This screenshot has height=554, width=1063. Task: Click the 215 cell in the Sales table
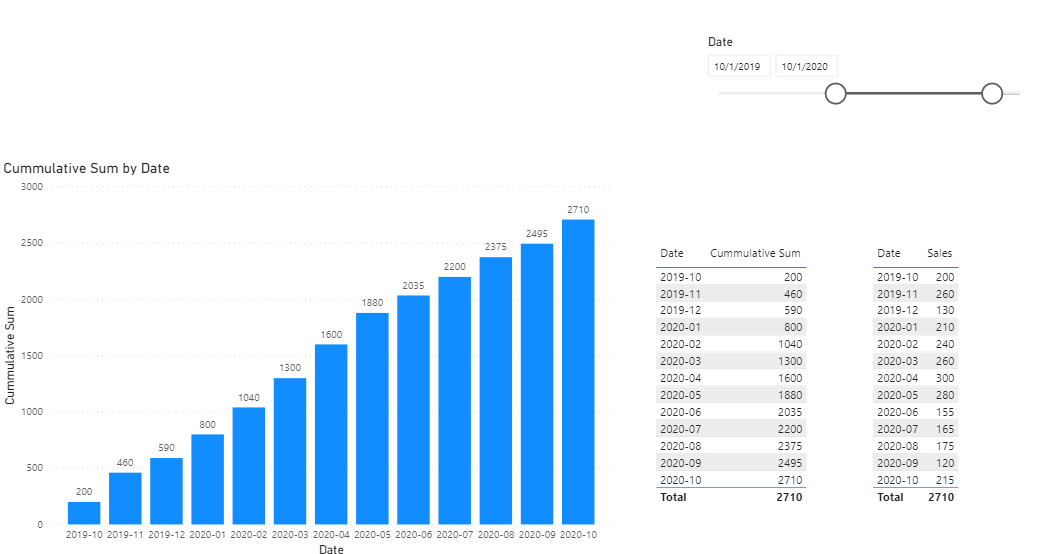[x=945, y=479]
